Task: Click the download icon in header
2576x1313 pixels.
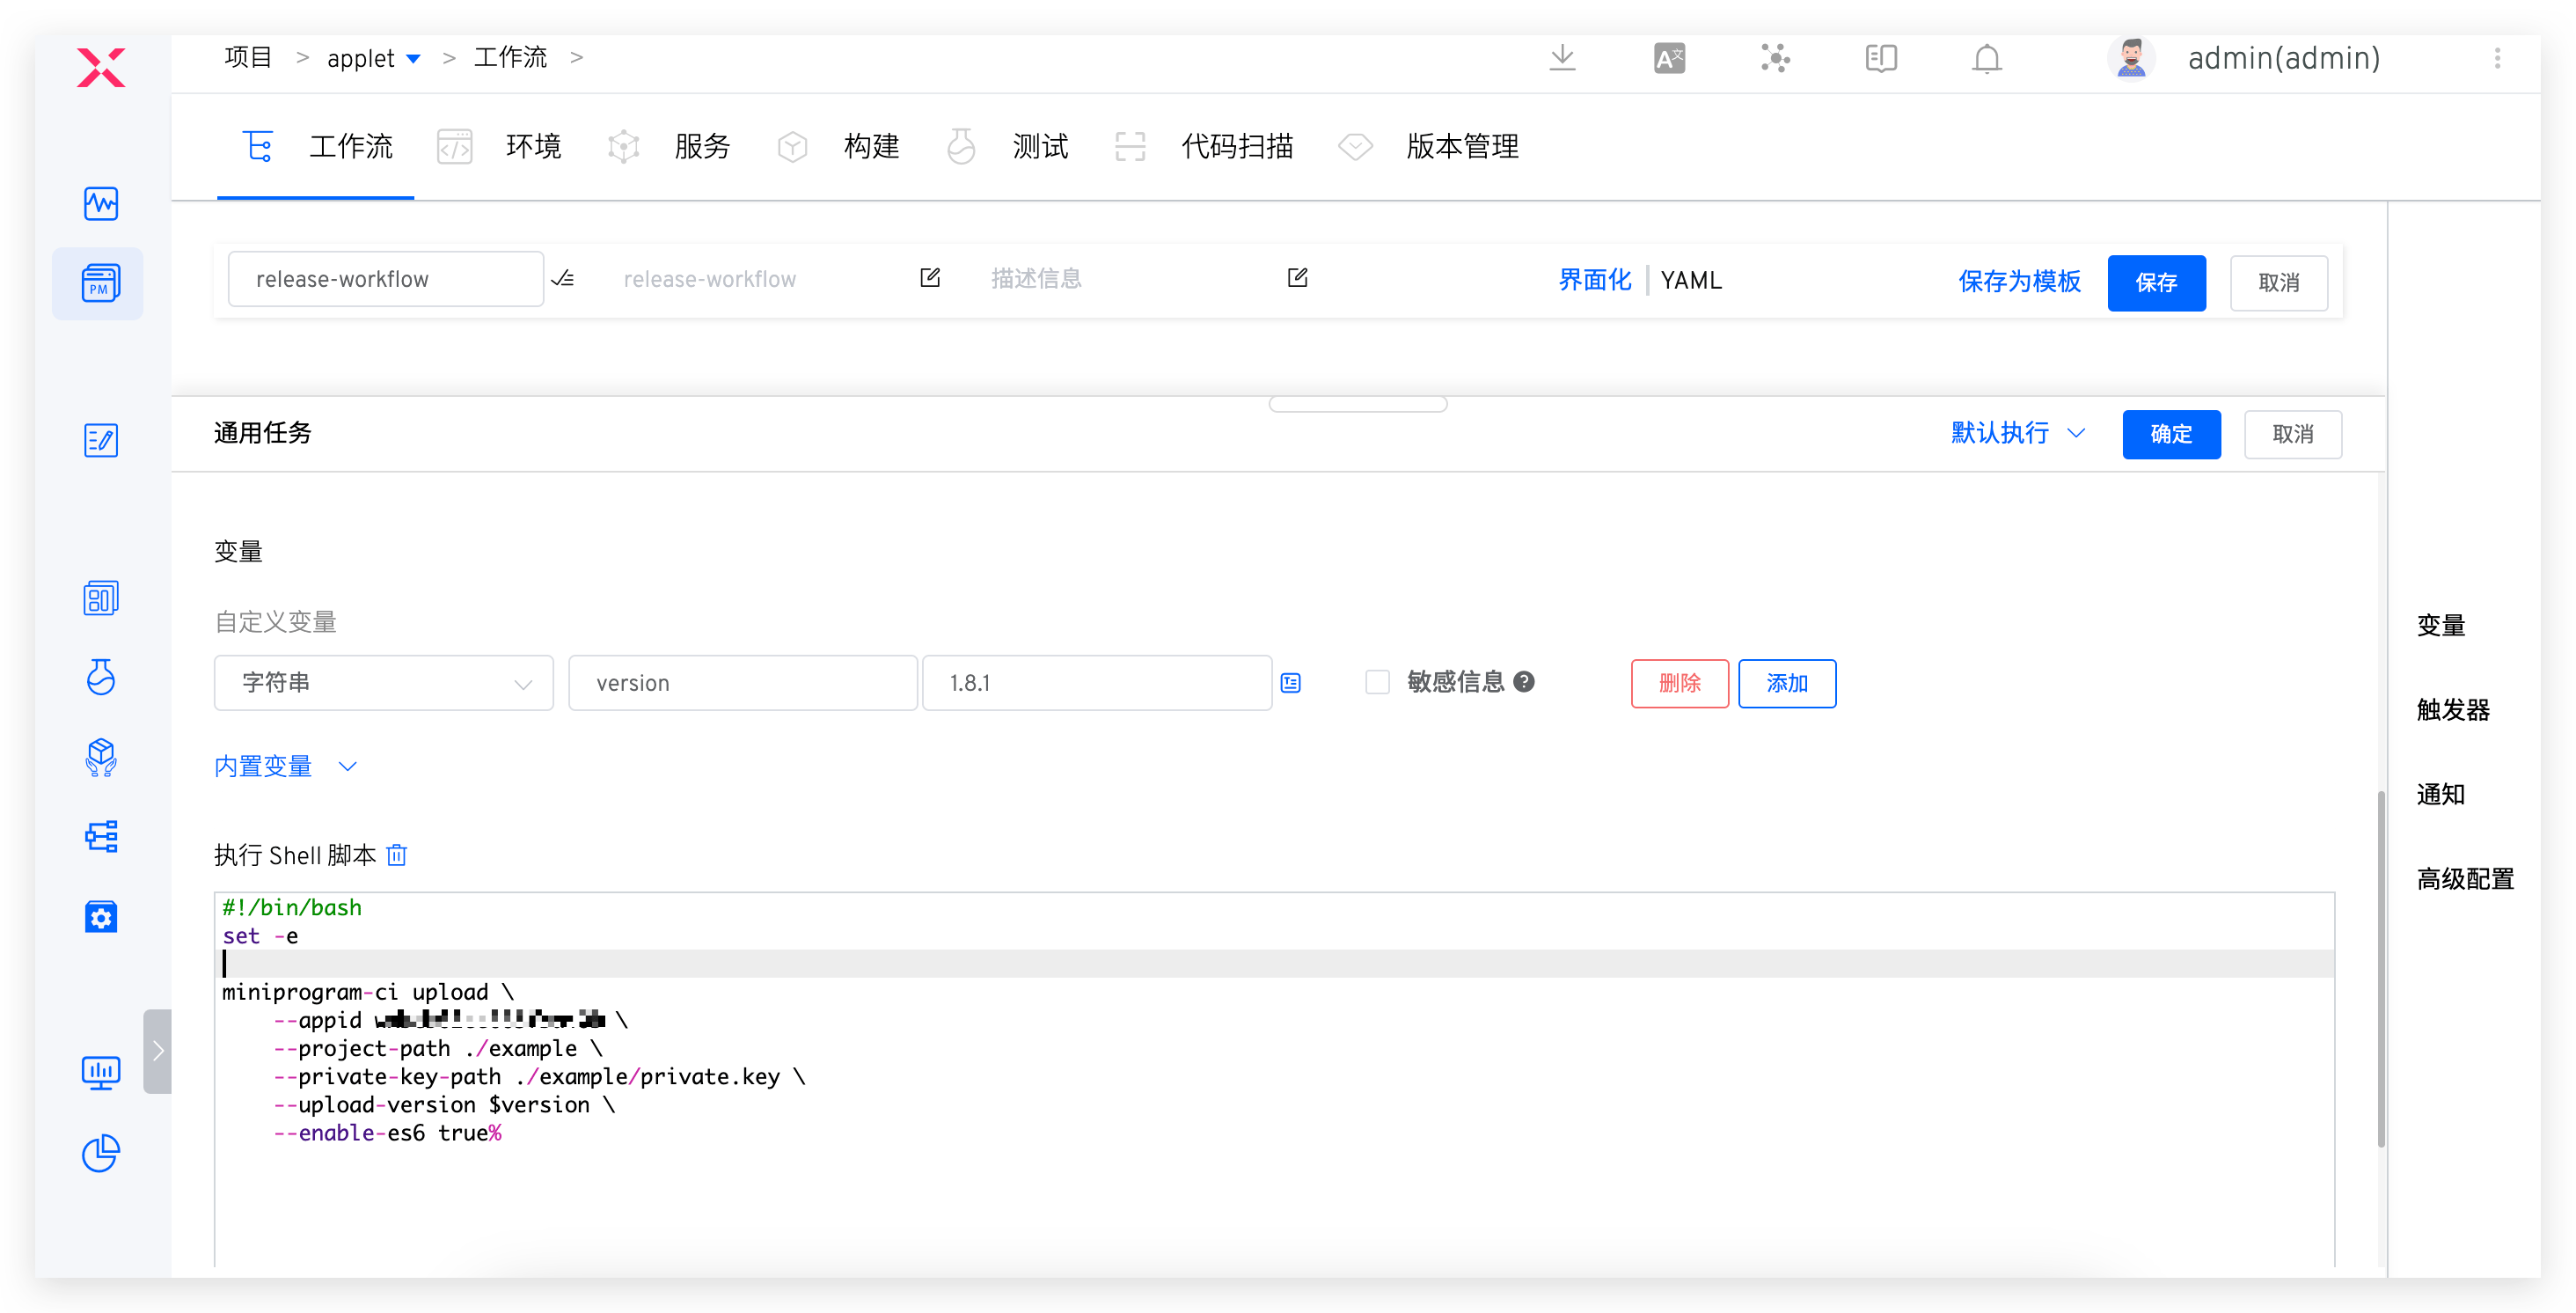Action: coord(1562,58)
